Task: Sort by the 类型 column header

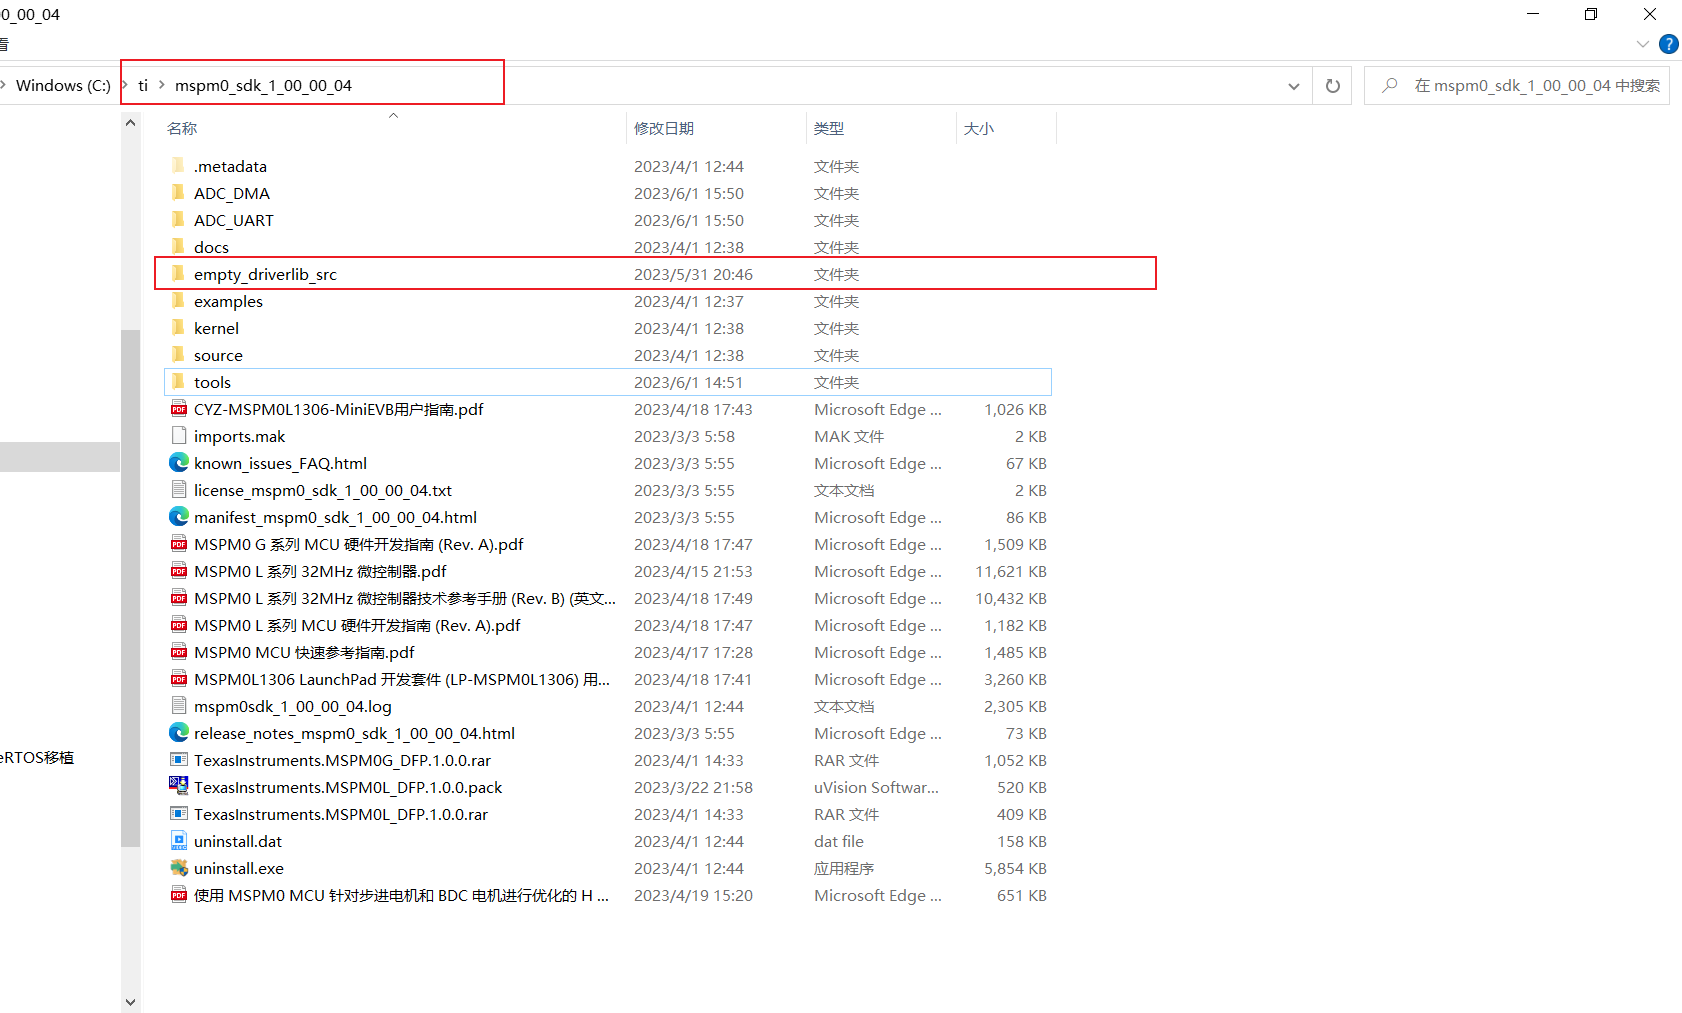Action: coord(829,128)
